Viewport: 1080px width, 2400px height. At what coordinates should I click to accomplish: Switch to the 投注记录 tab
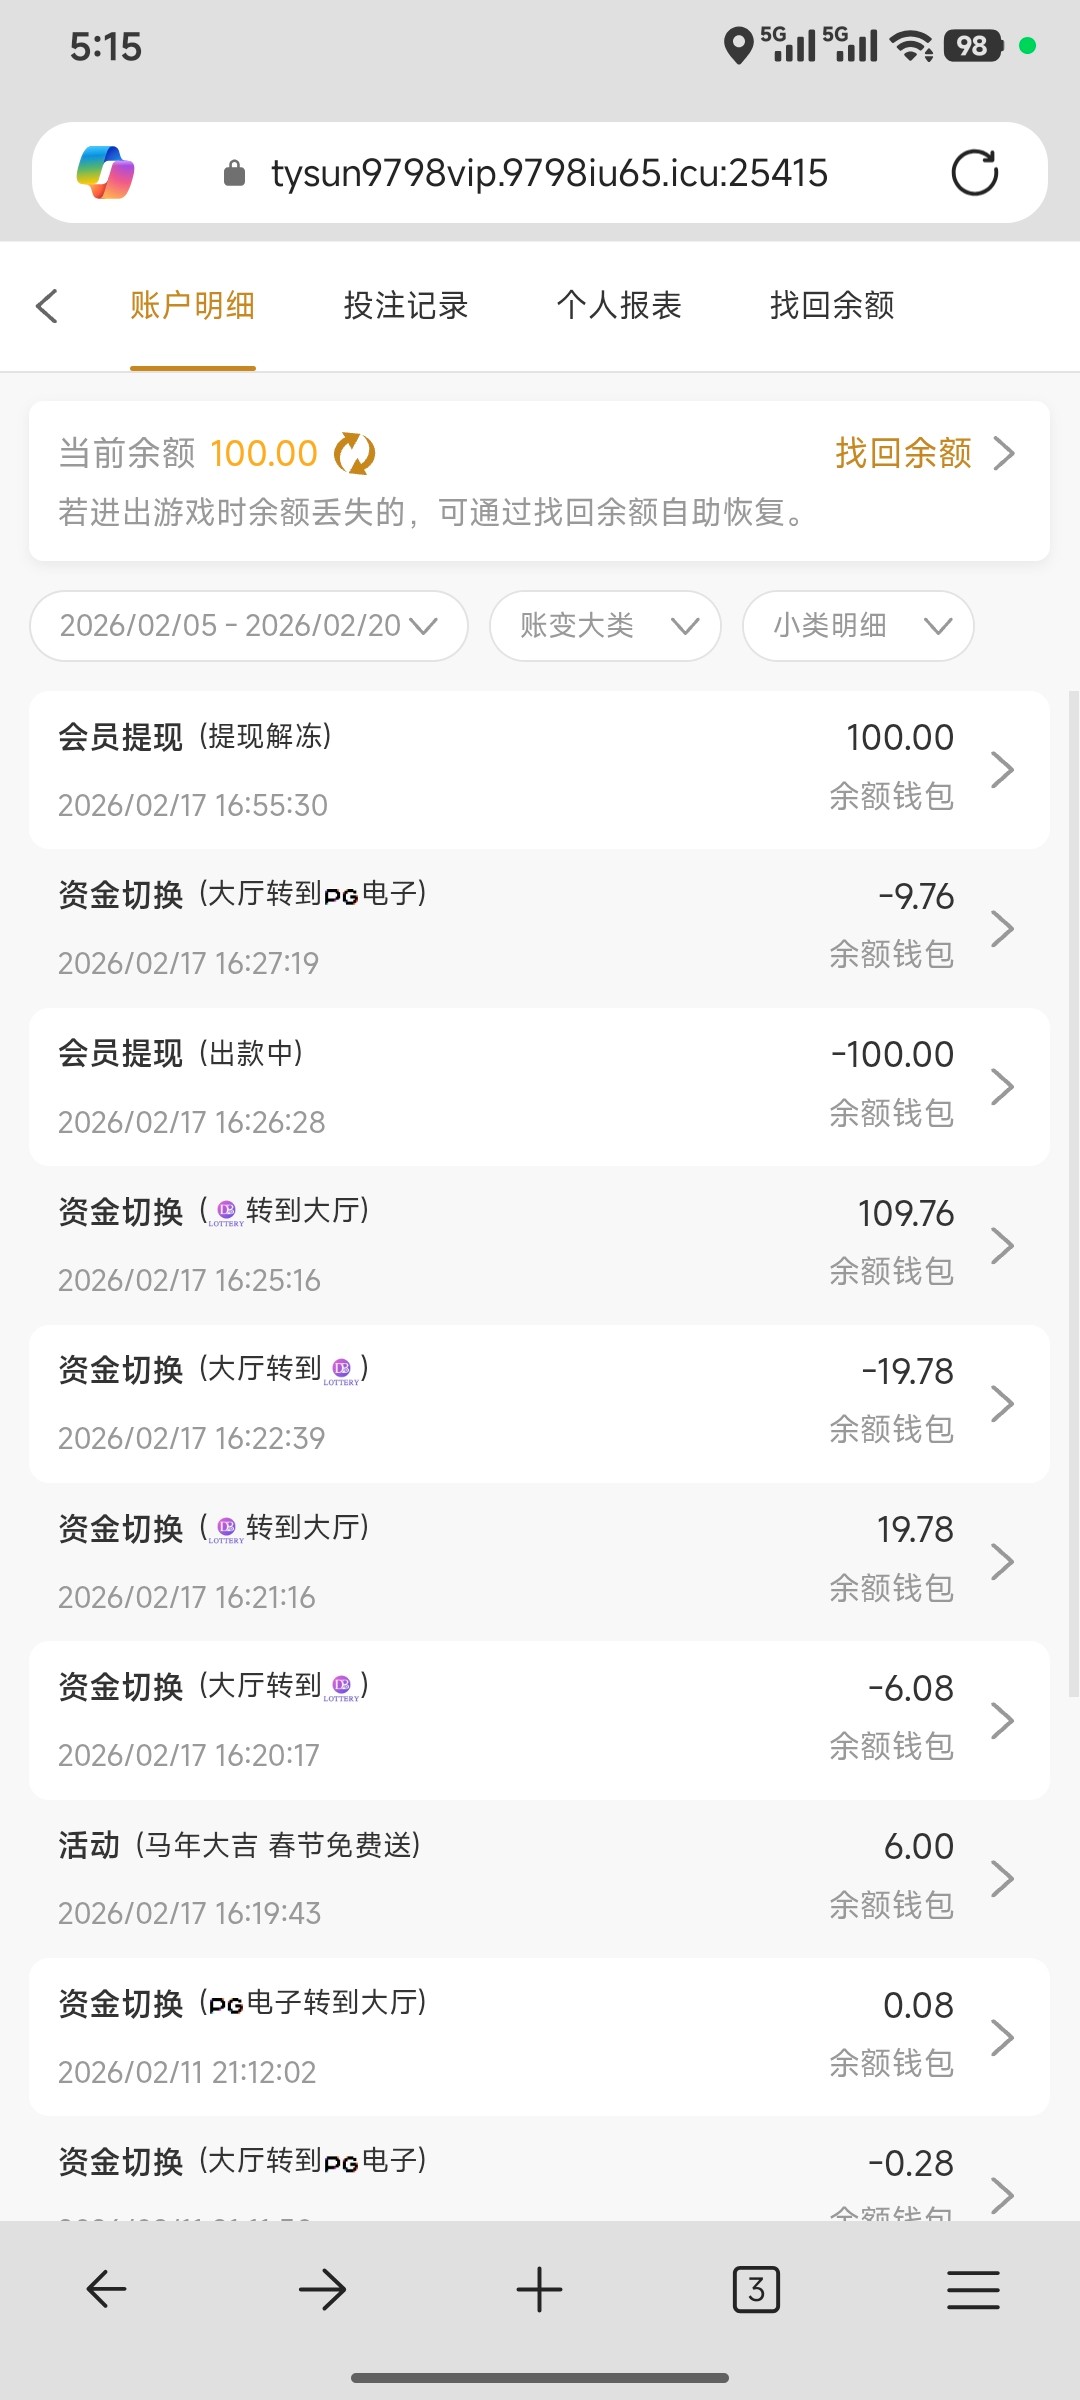click(406, 306)
